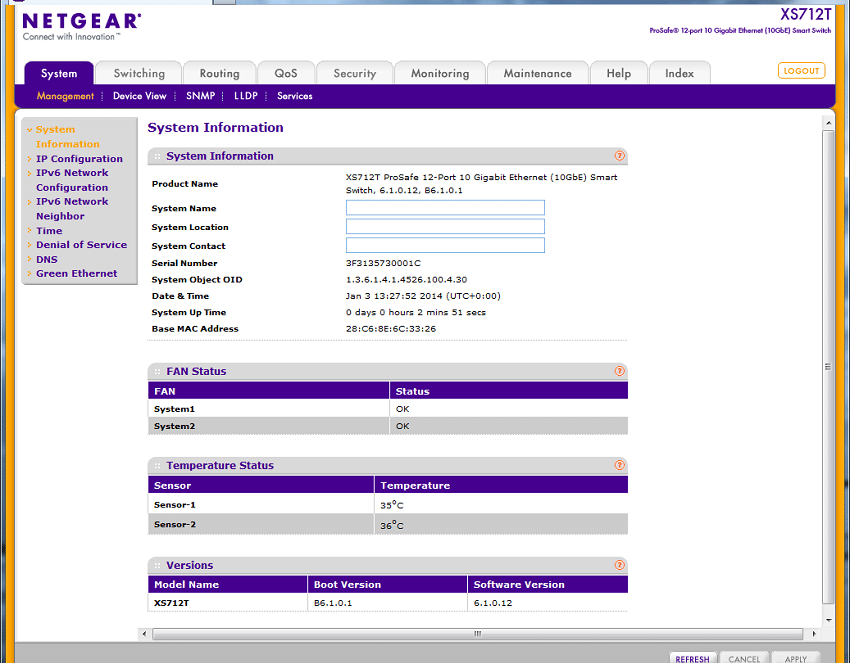The width and height of the screenshot is (850, 663).
Task: Go to Device View submenu
Action: pyautogui.click(x=139, y=96)
